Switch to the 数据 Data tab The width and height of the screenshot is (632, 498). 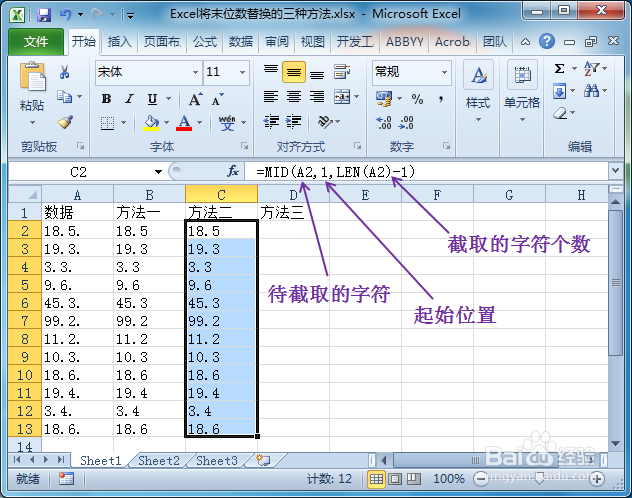241,42
